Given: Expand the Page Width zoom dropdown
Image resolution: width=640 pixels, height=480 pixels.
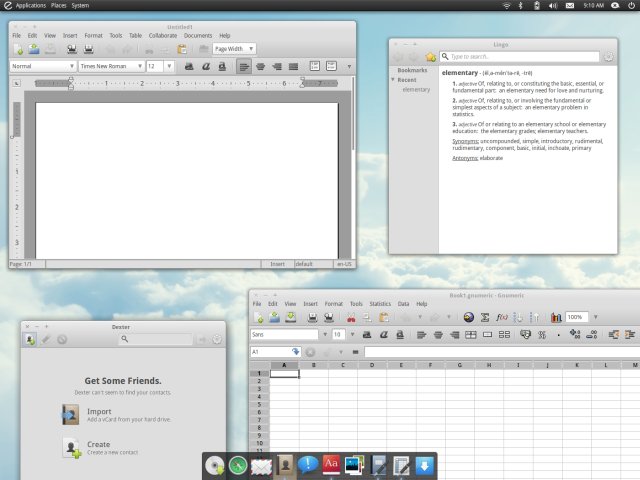Looking at the screenshot, I should pyautogui.click(x=234, y=48).
